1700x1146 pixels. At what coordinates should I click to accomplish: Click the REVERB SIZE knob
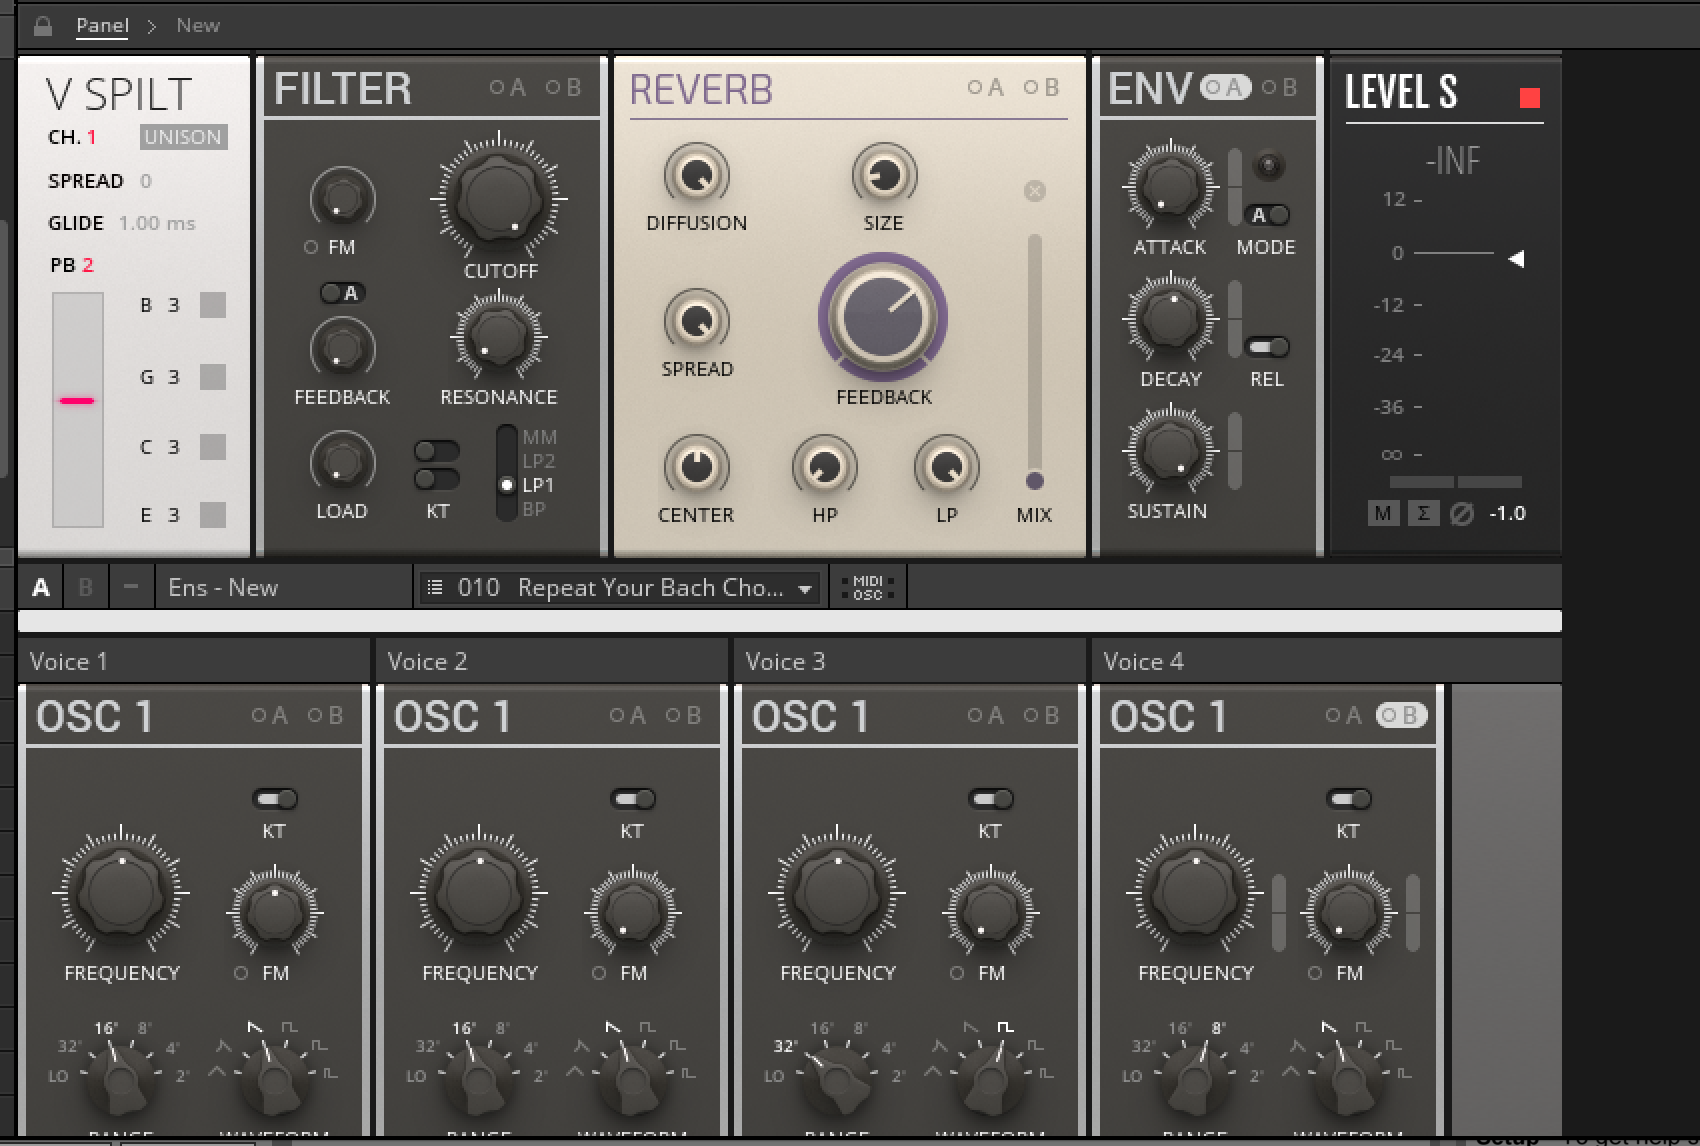[x=883, y=175]
